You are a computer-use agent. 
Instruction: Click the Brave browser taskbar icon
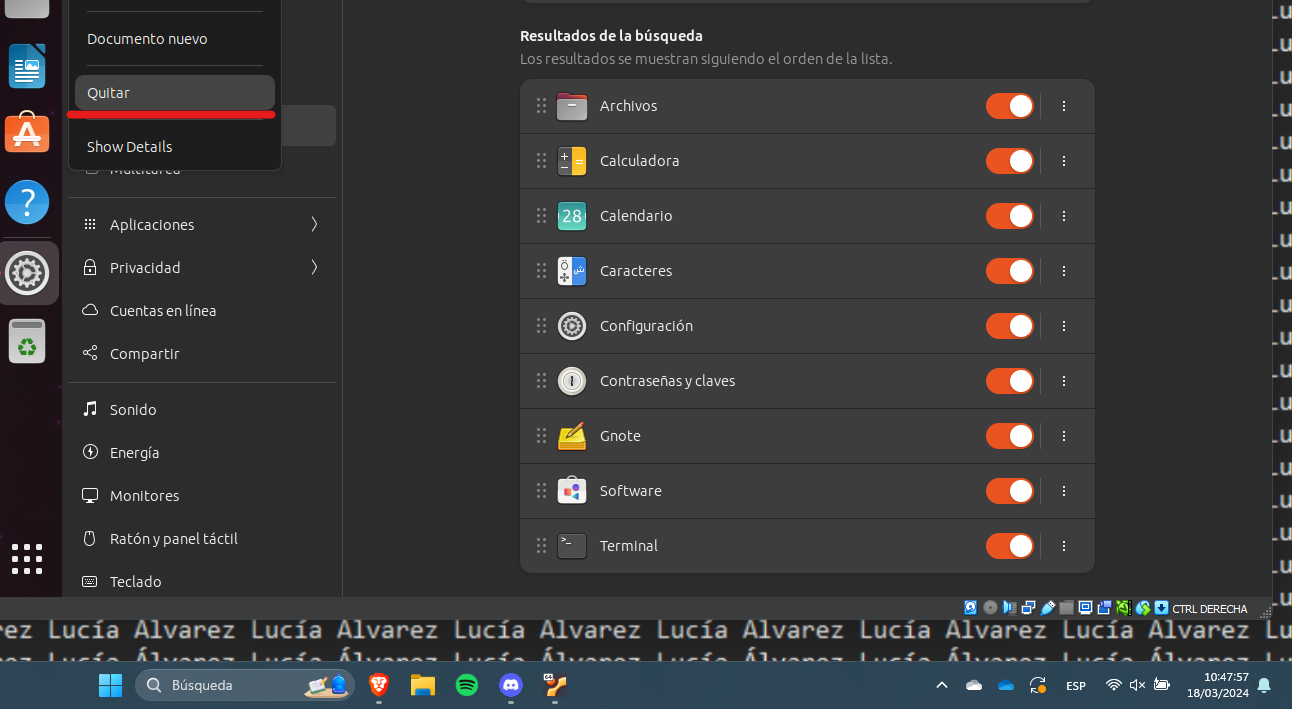tap(379, 685)
